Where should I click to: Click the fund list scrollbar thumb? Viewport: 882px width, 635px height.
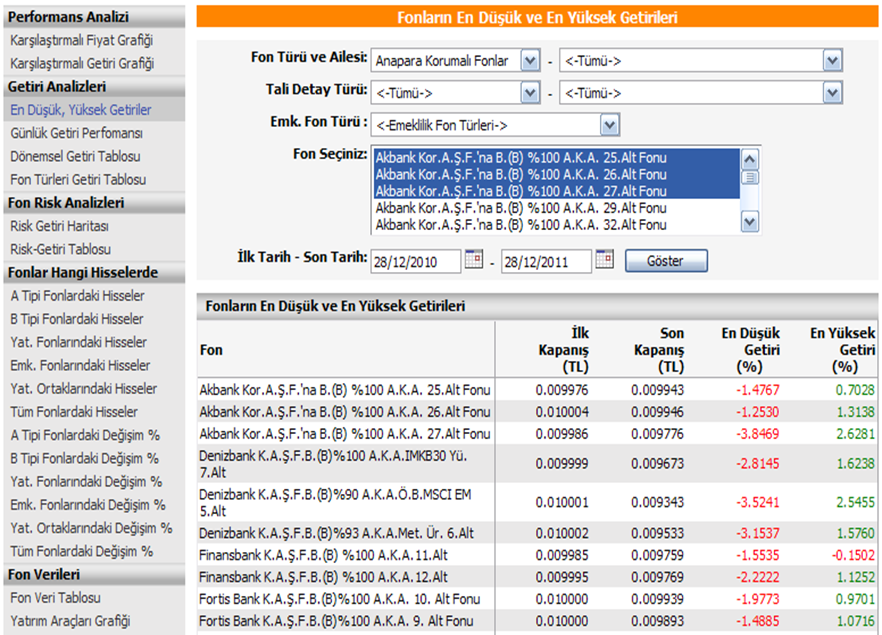tap(750, 178)
